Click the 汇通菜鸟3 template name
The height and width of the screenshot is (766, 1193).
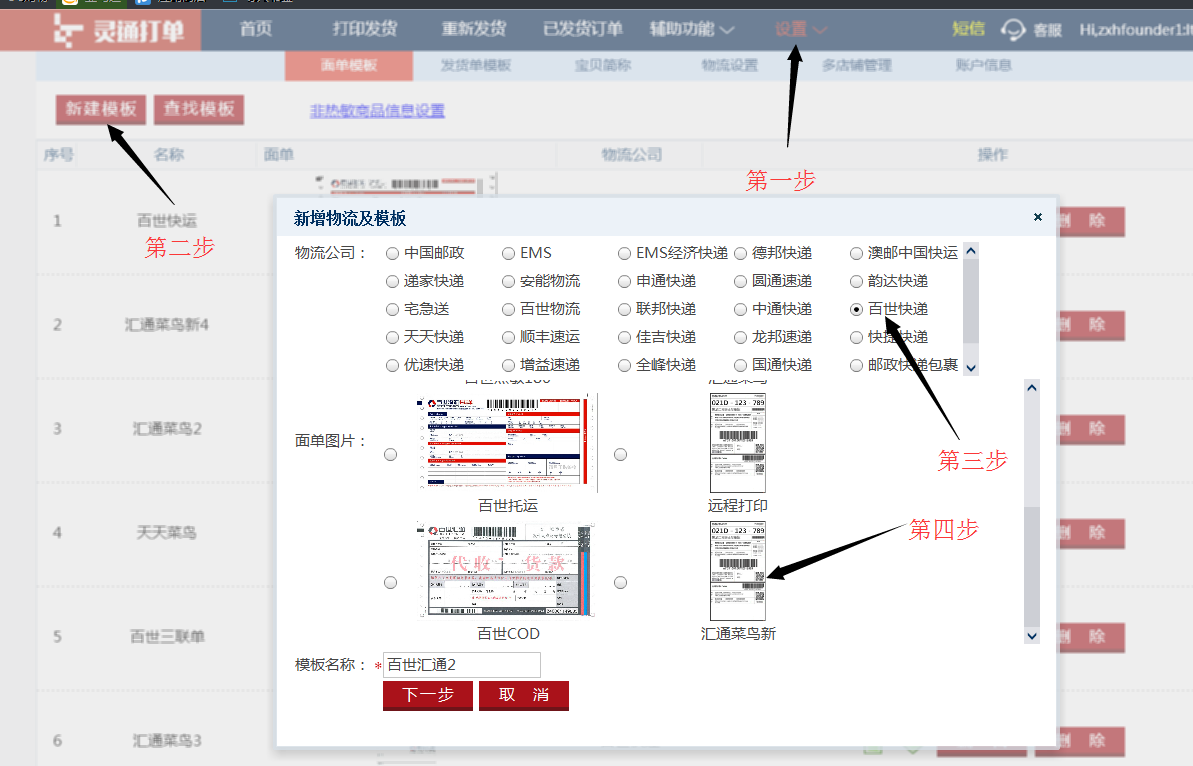pos(167,741)
